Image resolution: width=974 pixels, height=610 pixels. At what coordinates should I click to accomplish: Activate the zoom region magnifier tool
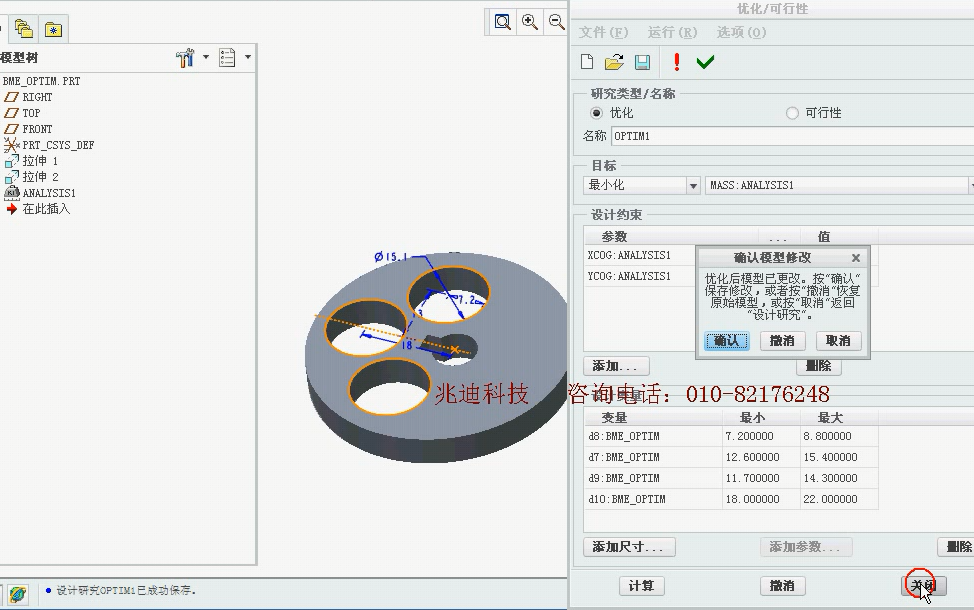pyautogui.click(x=501, y=21)
